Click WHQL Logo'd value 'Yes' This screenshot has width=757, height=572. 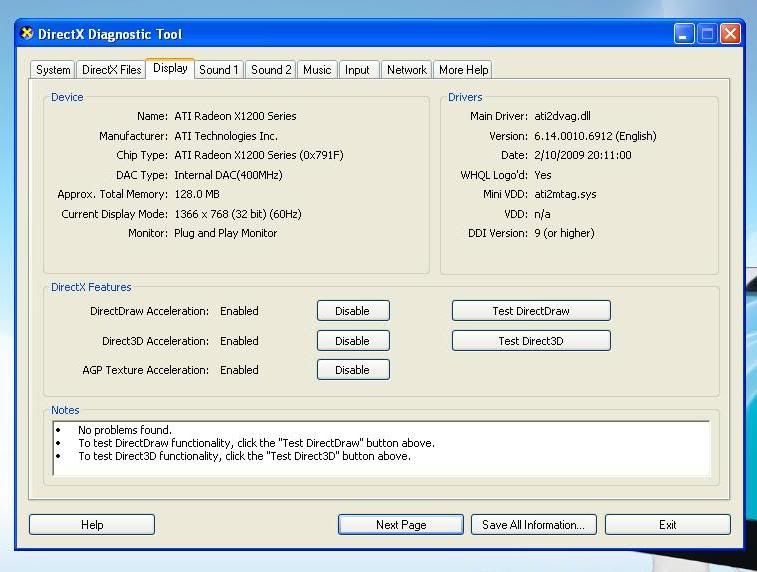pyautogui.click(x=543, y=175)
